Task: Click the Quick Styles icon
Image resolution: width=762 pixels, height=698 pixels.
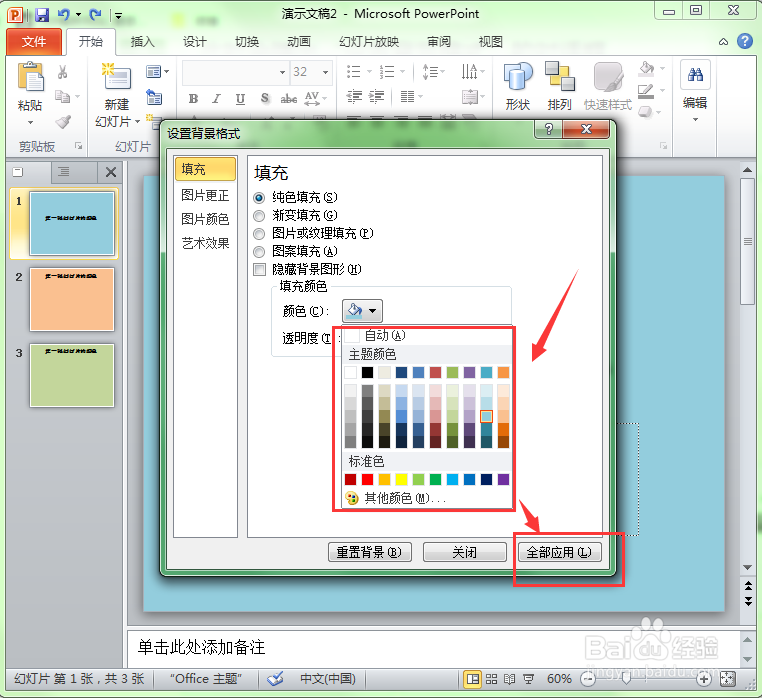Action: [x=608, y=77]
